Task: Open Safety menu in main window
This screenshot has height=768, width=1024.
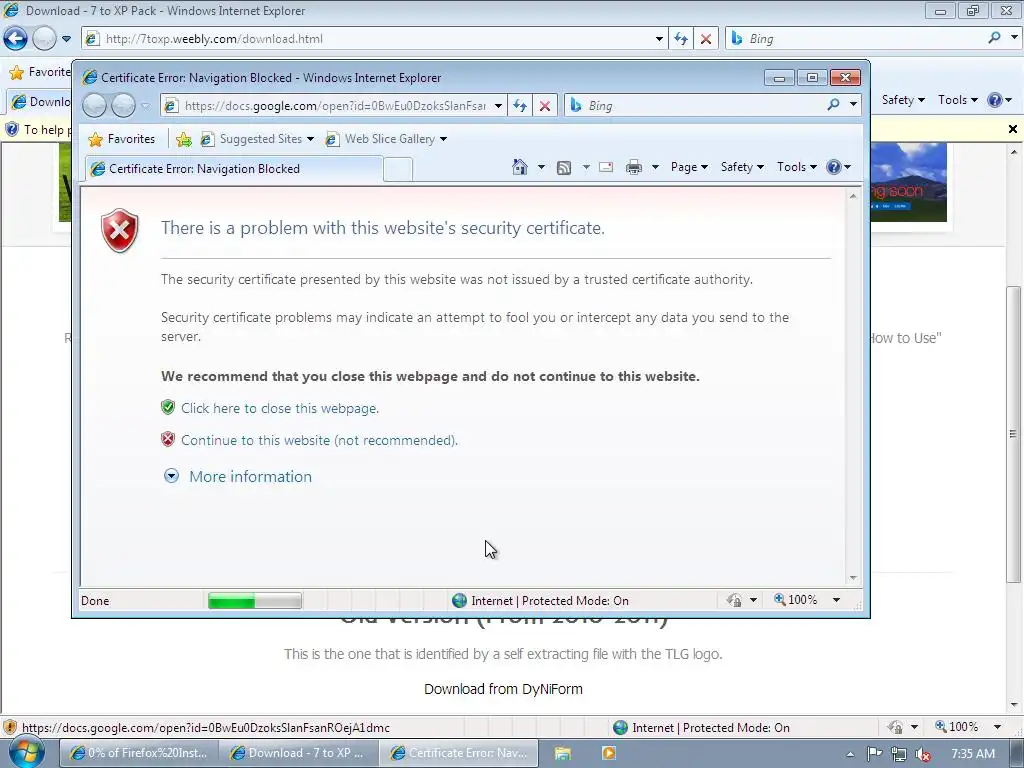Action: pyautogui.click(x=903, y=100)
